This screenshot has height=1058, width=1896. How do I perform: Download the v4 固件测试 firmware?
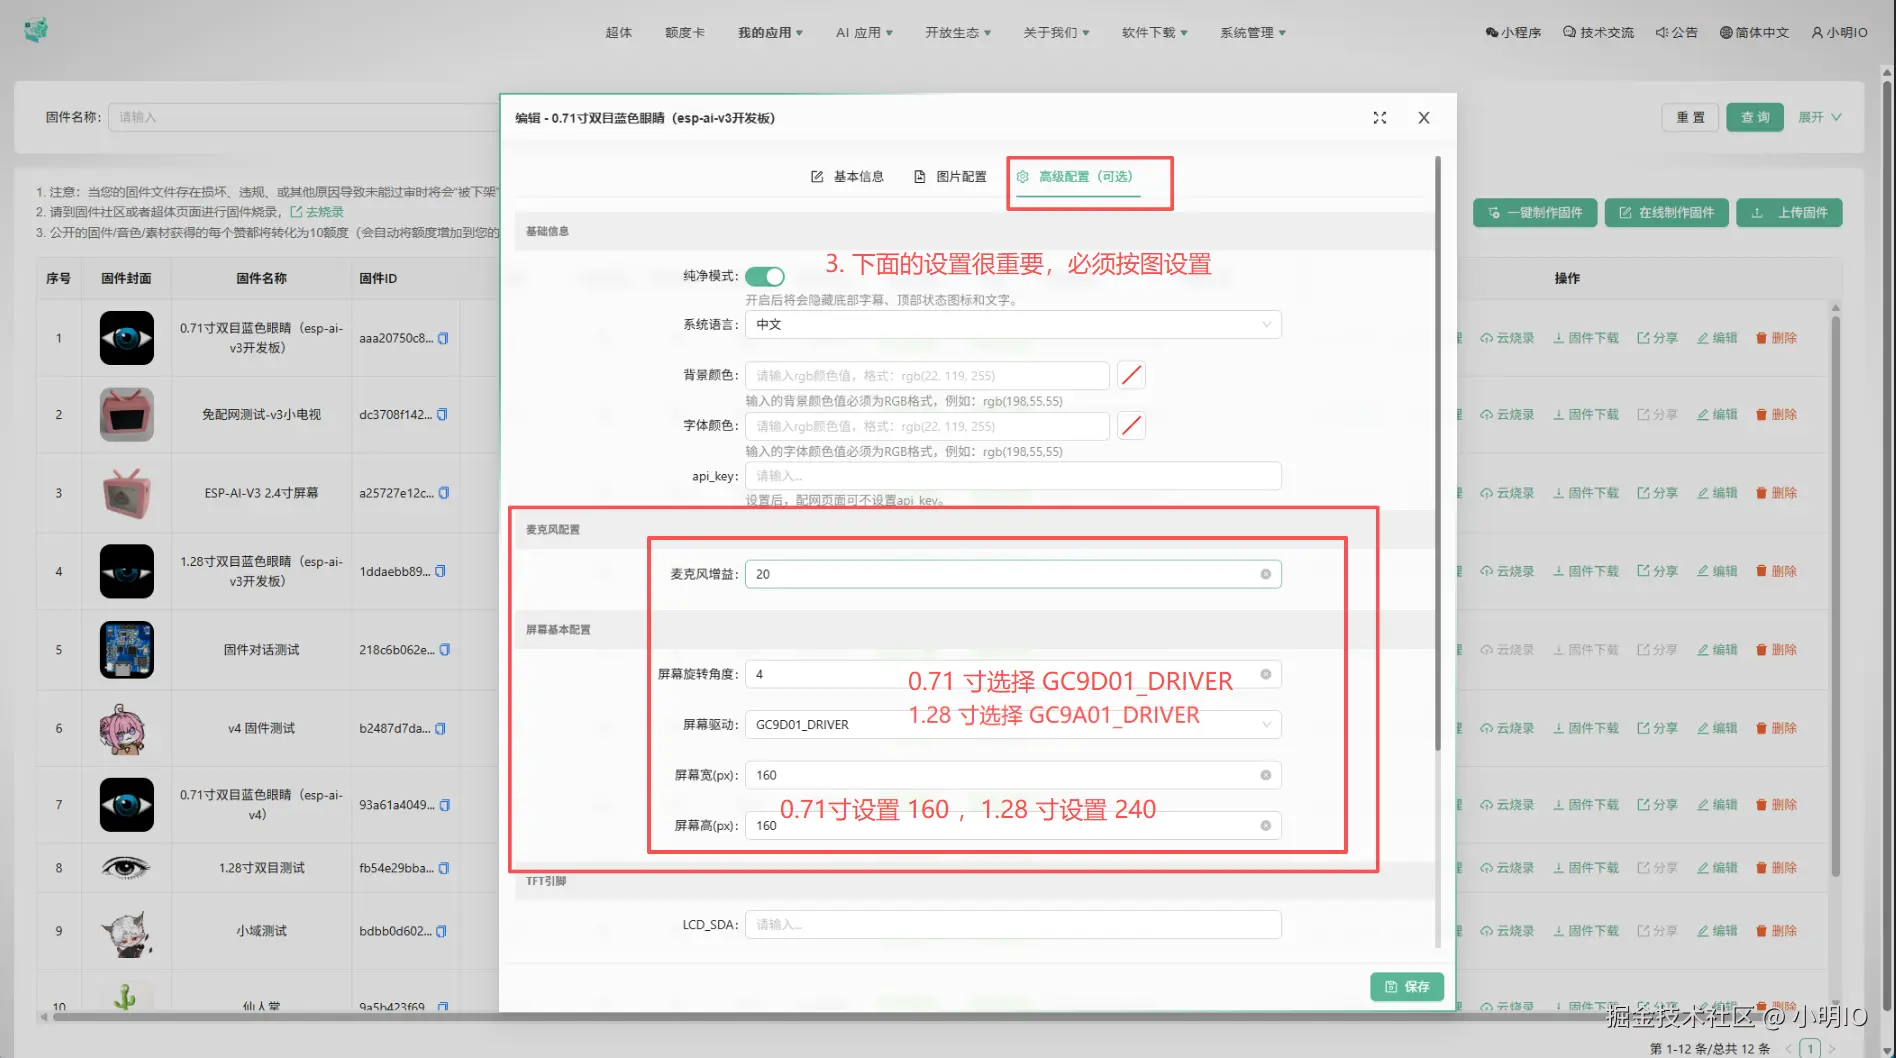(1586, 728)
